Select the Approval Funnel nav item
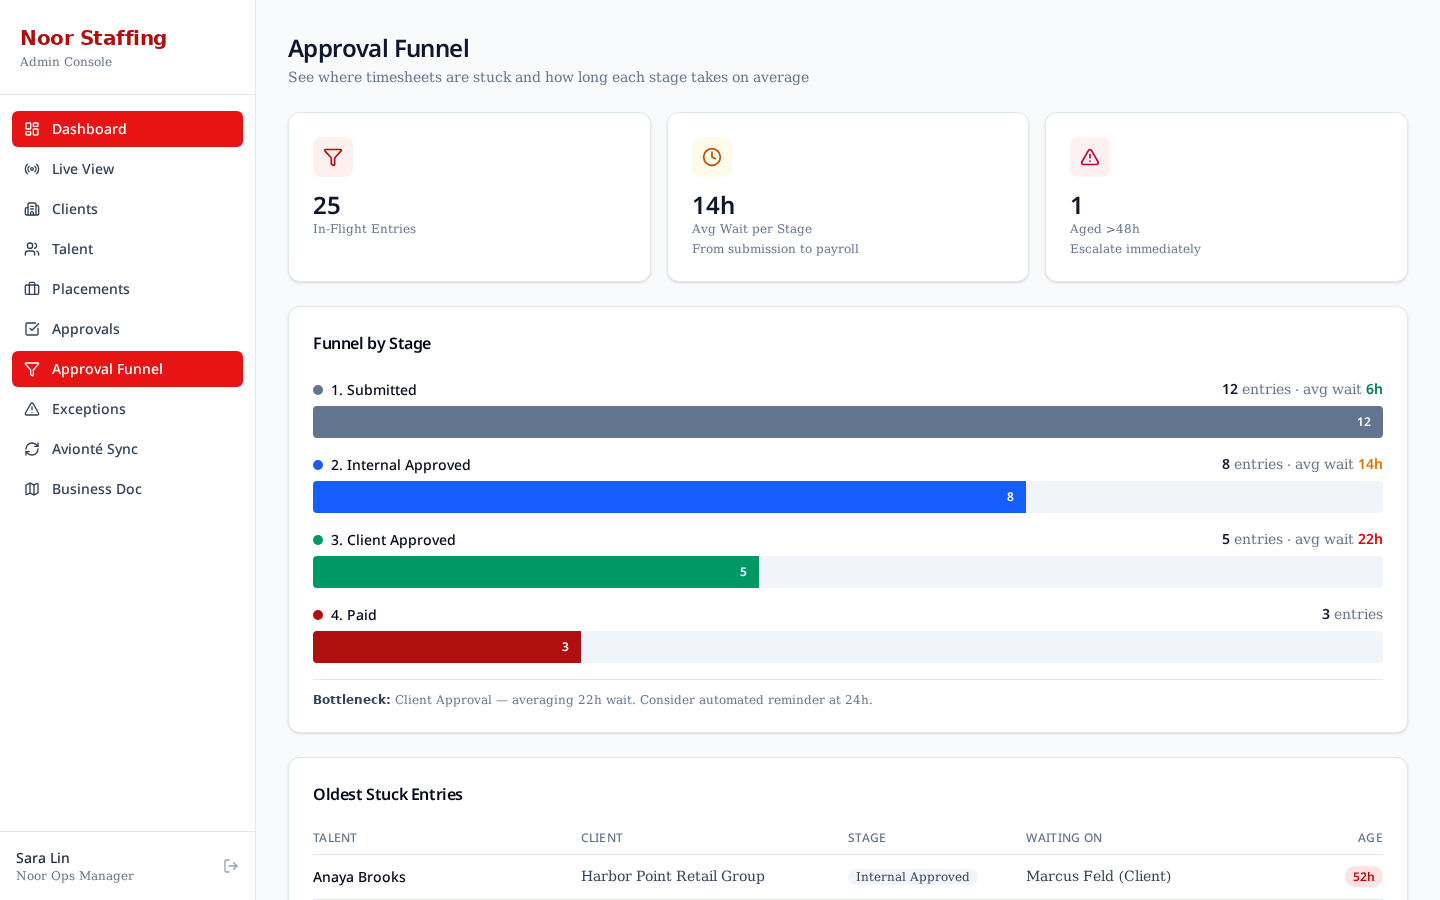The image size is (1440, 900). (x=127, y=369)
